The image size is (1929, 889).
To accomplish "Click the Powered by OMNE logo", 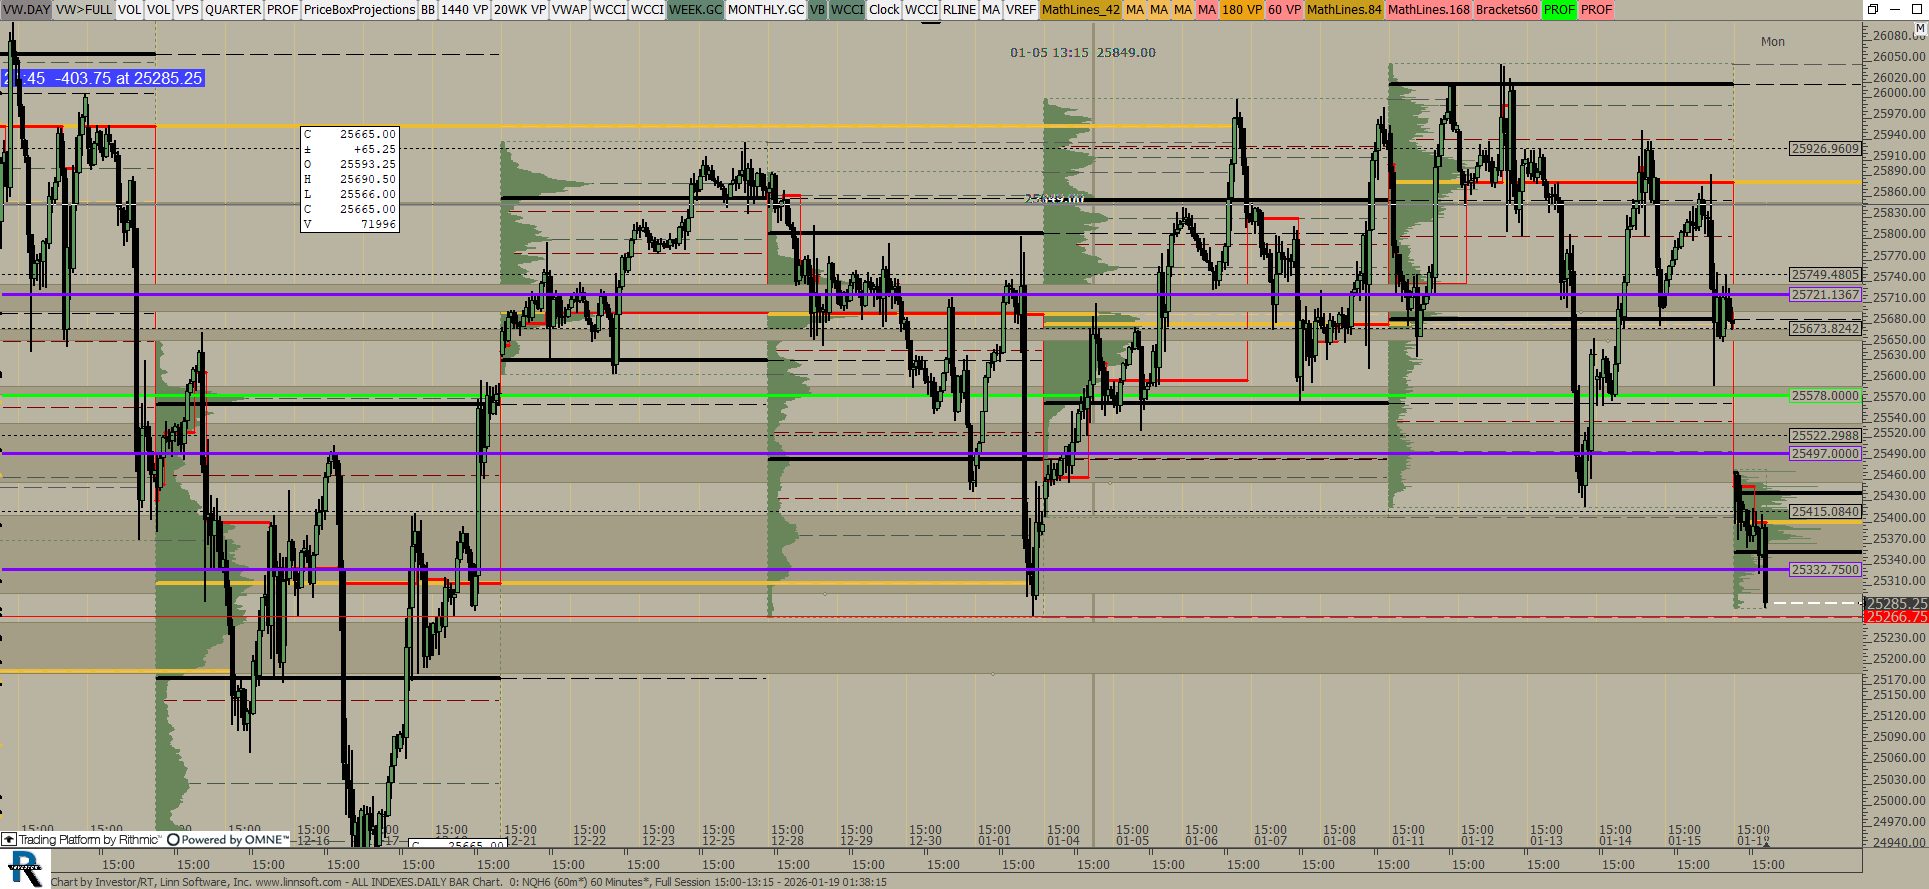I will 228,840.
